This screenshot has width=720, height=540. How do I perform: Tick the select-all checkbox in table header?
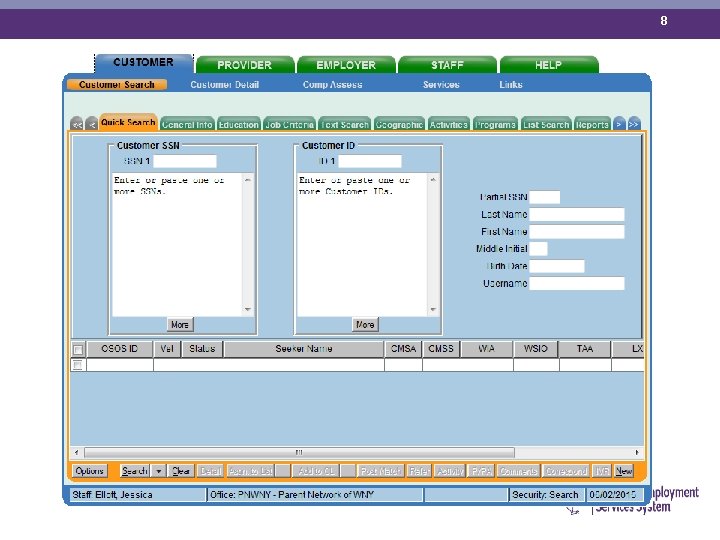[x=78, y=349]
